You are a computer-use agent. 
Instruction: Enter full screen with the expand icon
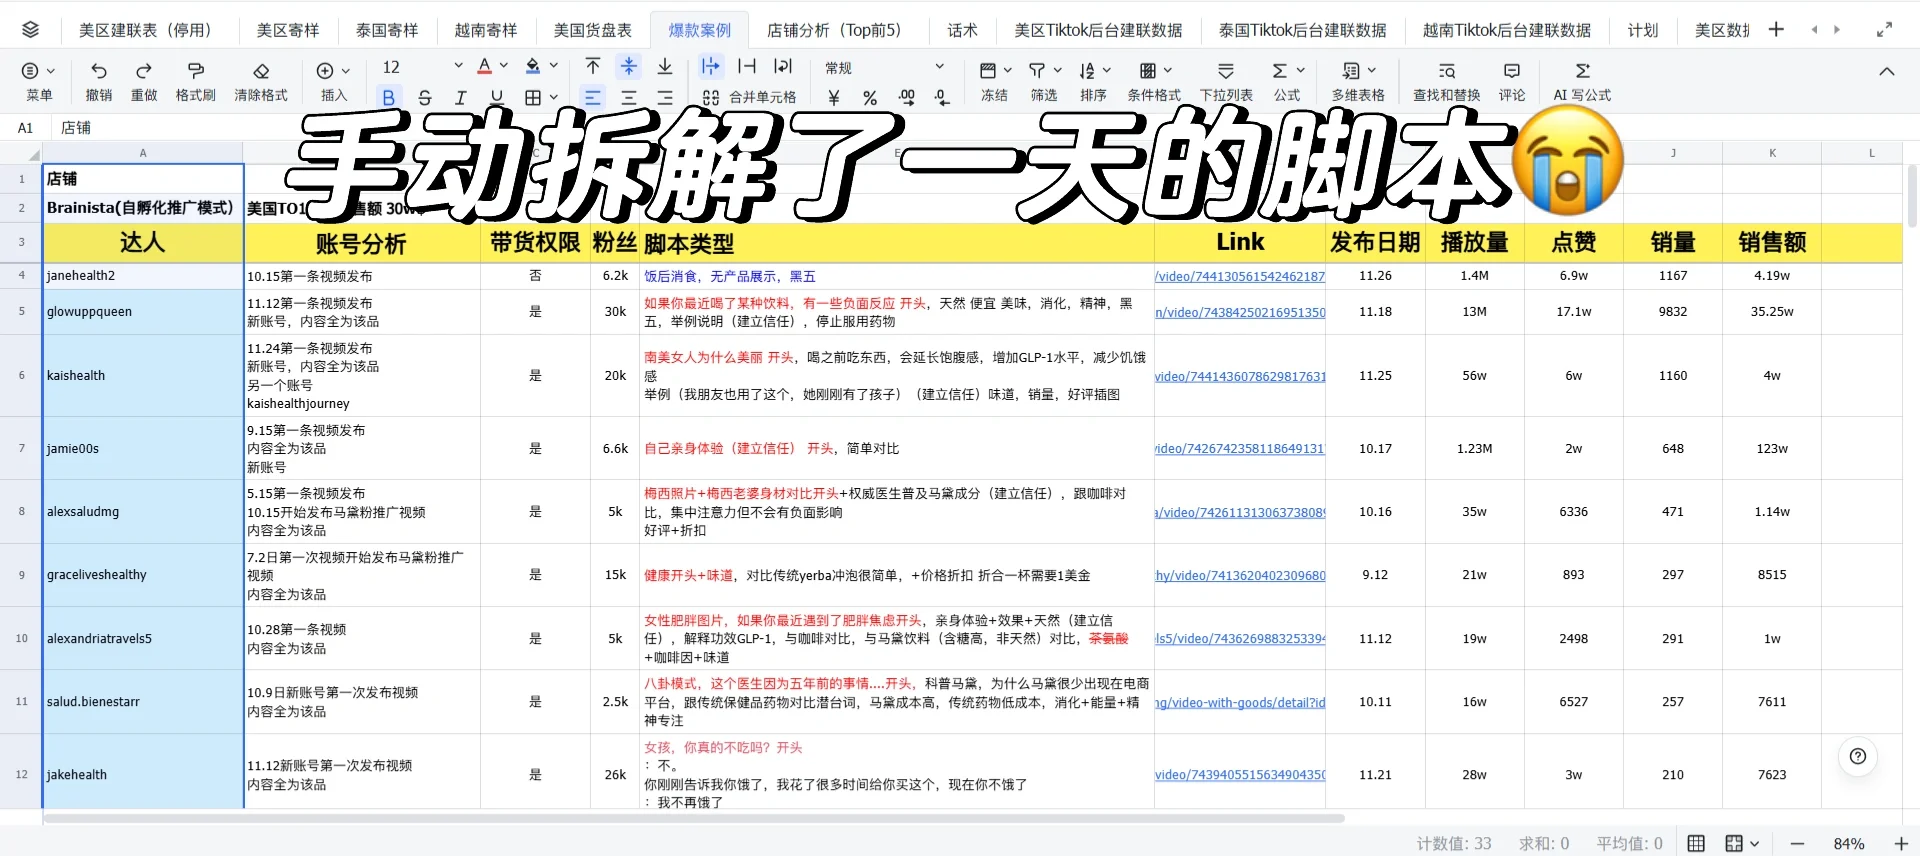coord(1884,30)
